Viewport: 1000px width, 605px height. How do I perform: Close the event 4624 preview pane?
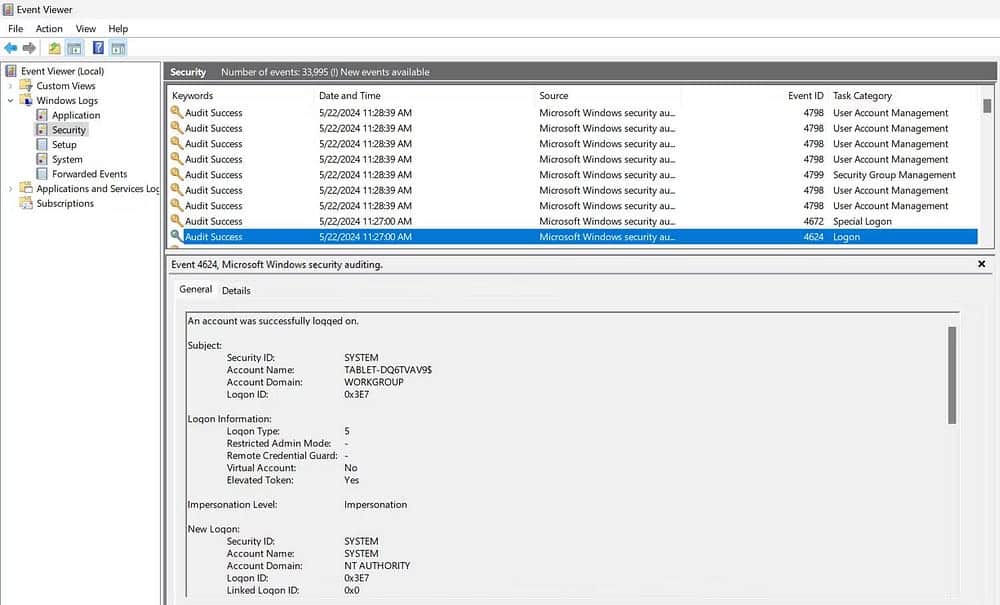(981, 264)
